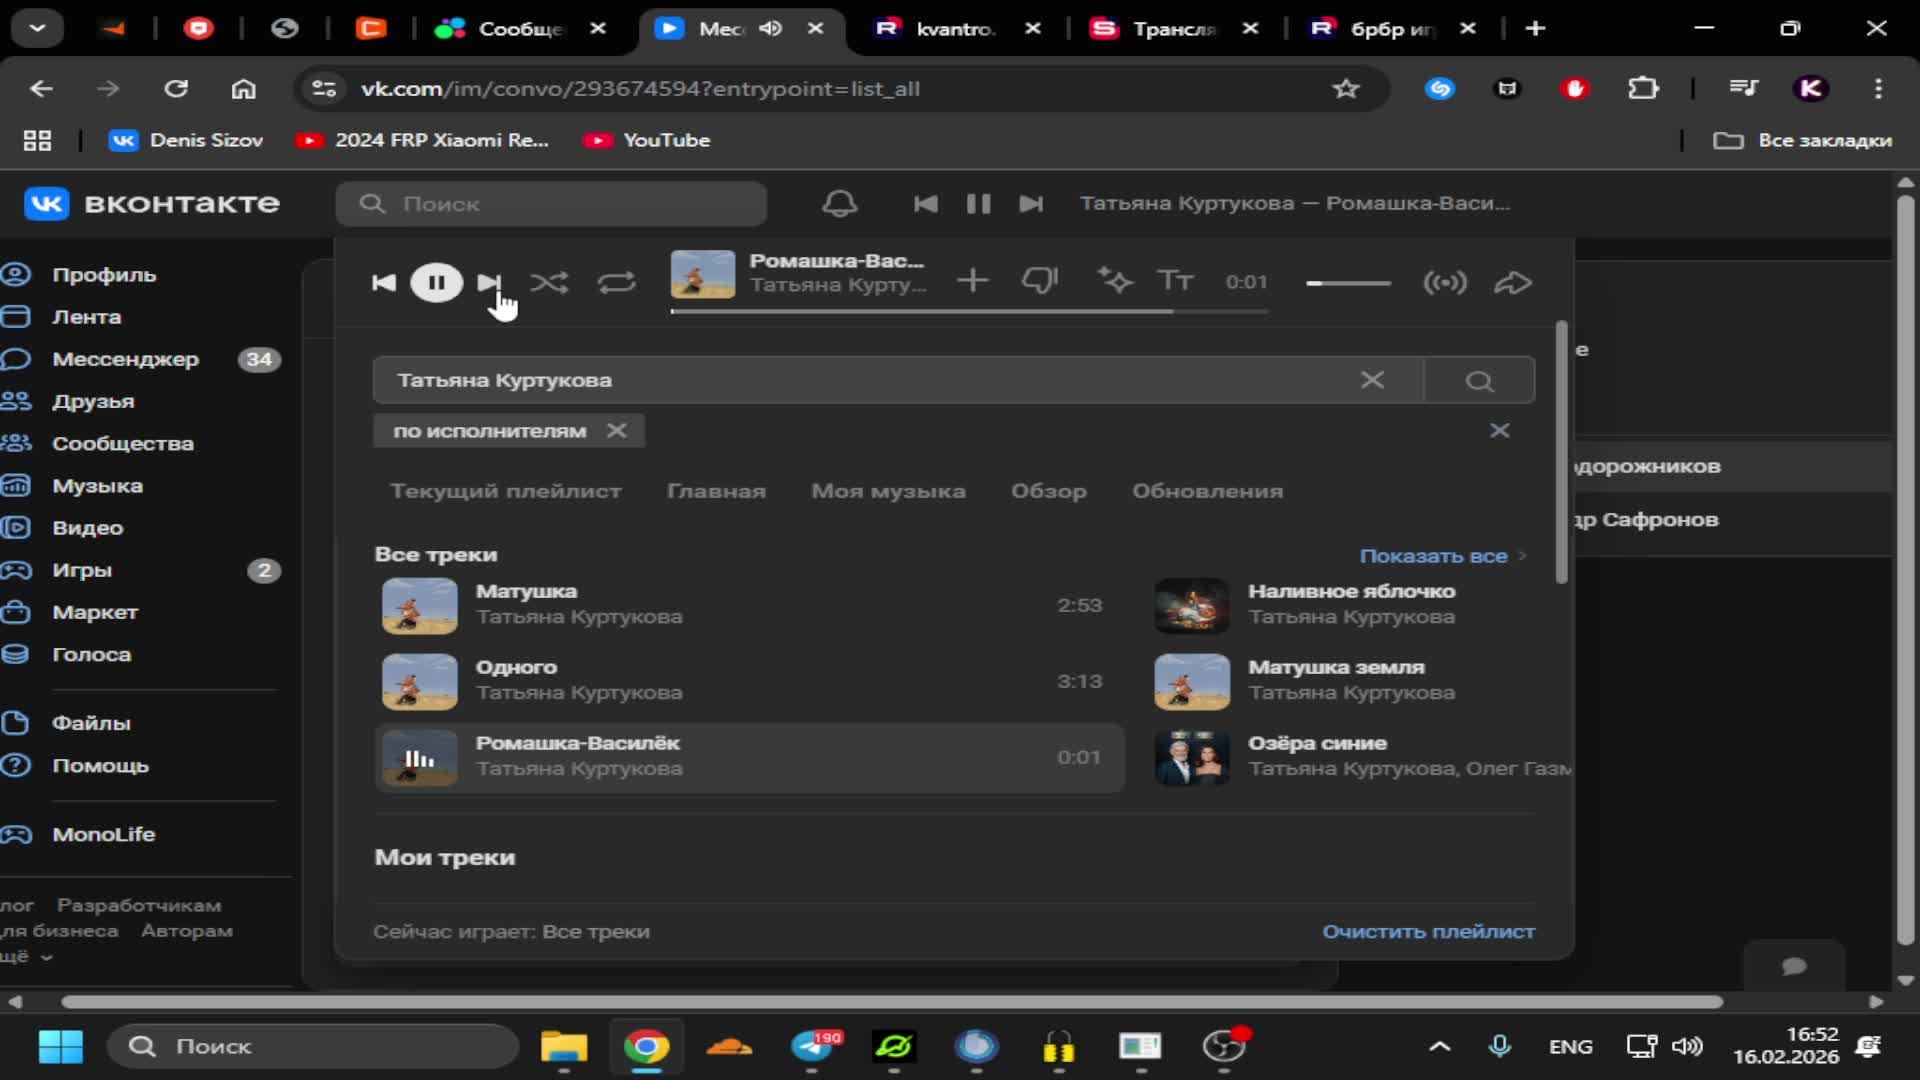Screen dimensions: 1920x1080
Task: Remove the по исполнителям filter chip
Action: (616, 430)
